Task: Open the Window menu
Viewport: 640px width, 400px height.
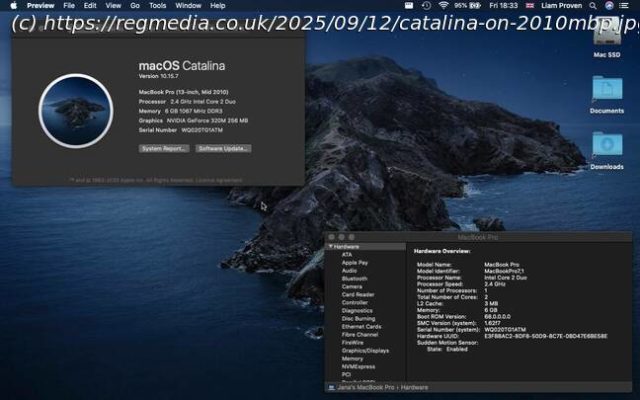Action: click(188, 6)
